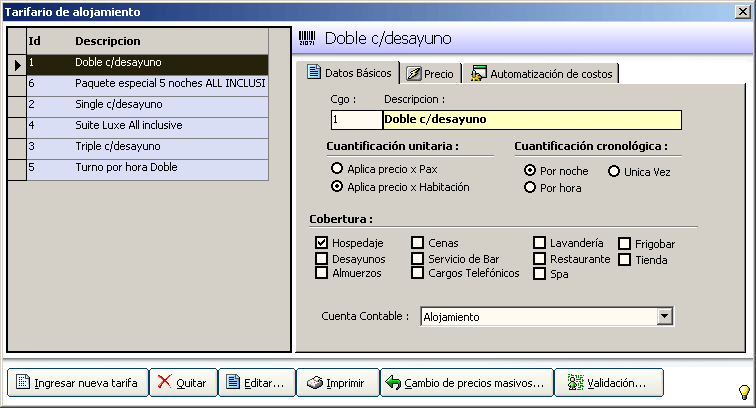
Task: Select the Datos Básicos tab
Action: (349, 73)
